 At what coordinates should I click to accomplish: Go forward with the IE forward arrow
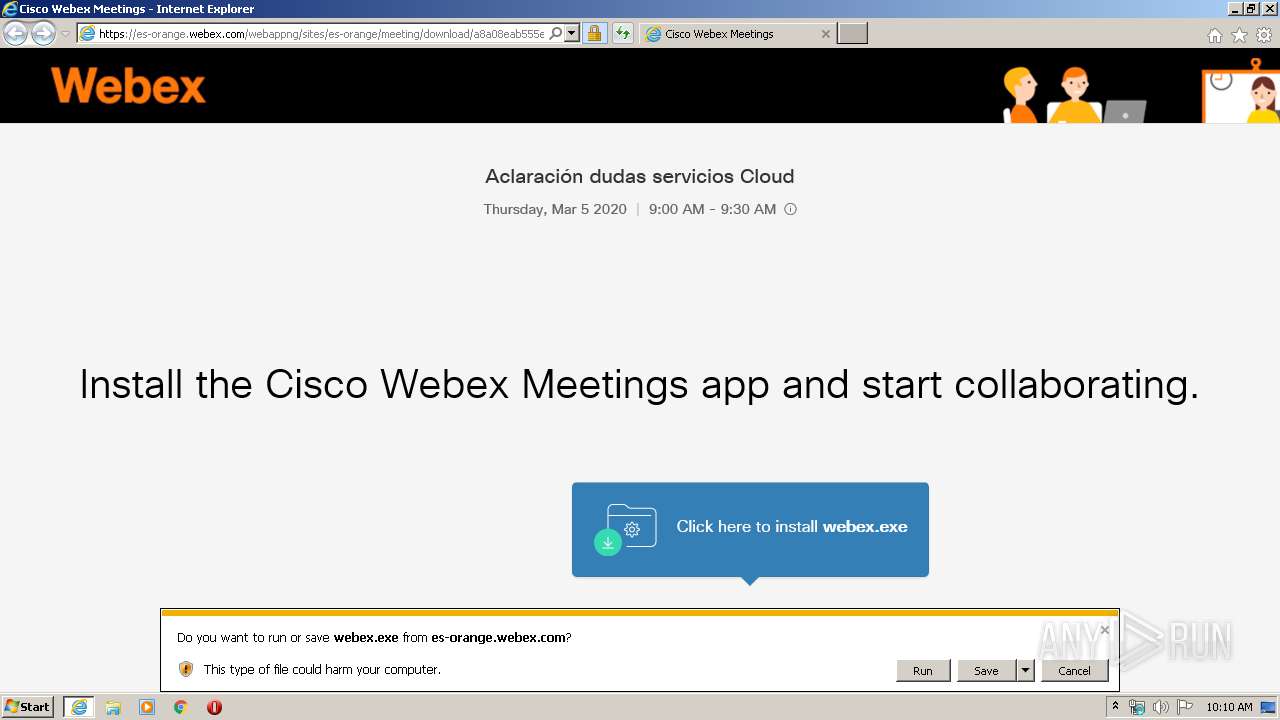click(x=43, y=34)
